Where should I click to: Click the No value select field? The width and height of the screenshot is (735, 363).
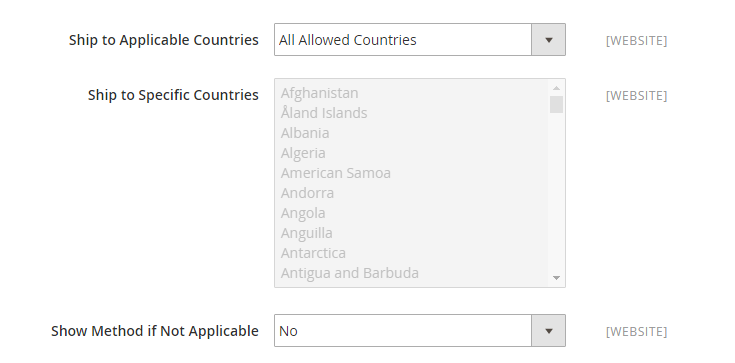coord(420,331)
